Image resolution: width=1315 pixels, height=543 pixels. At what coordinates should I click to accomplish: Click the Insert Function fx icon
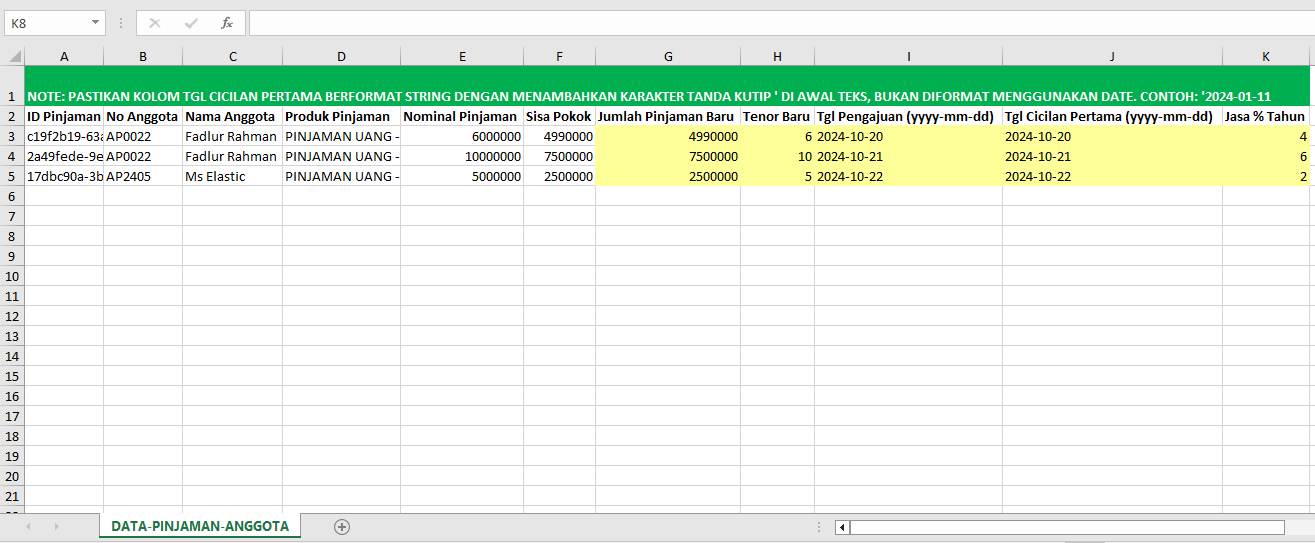pos(227,23)
